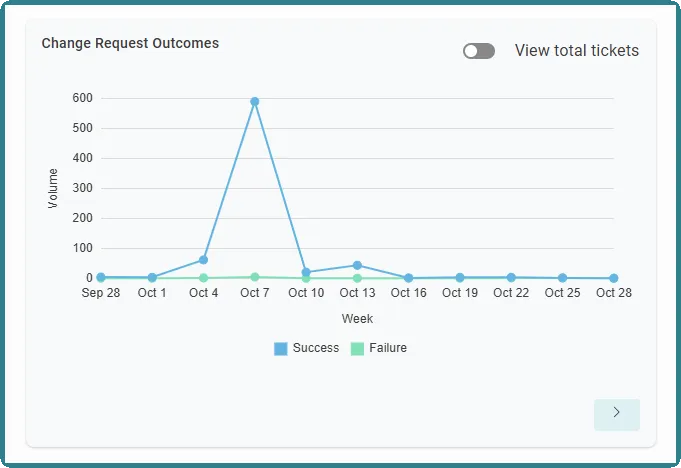Select the Oct 25 Success data point

(562, 278)
